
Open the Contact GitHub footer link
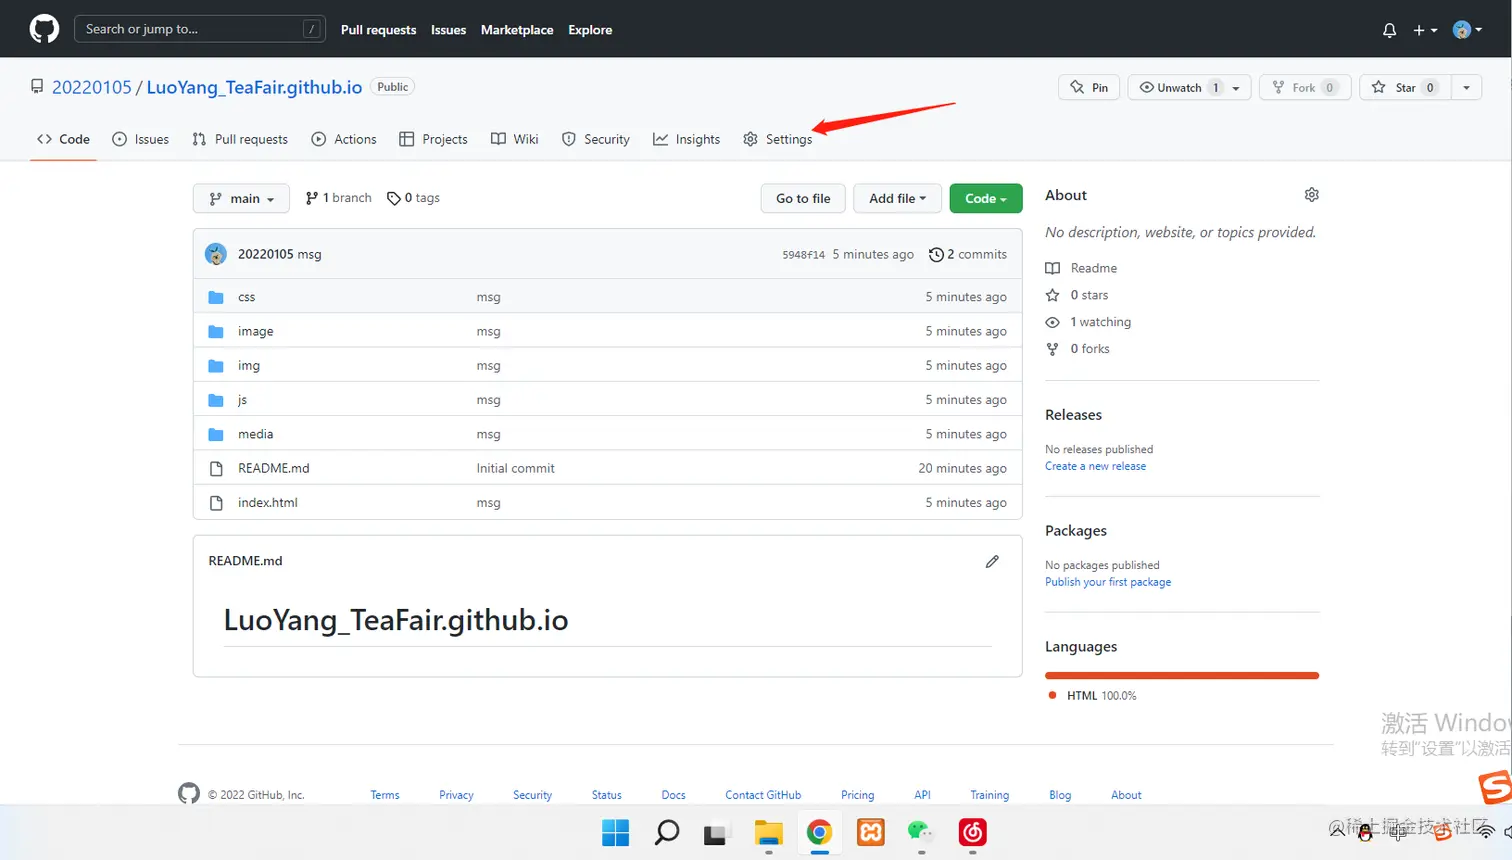763,795
